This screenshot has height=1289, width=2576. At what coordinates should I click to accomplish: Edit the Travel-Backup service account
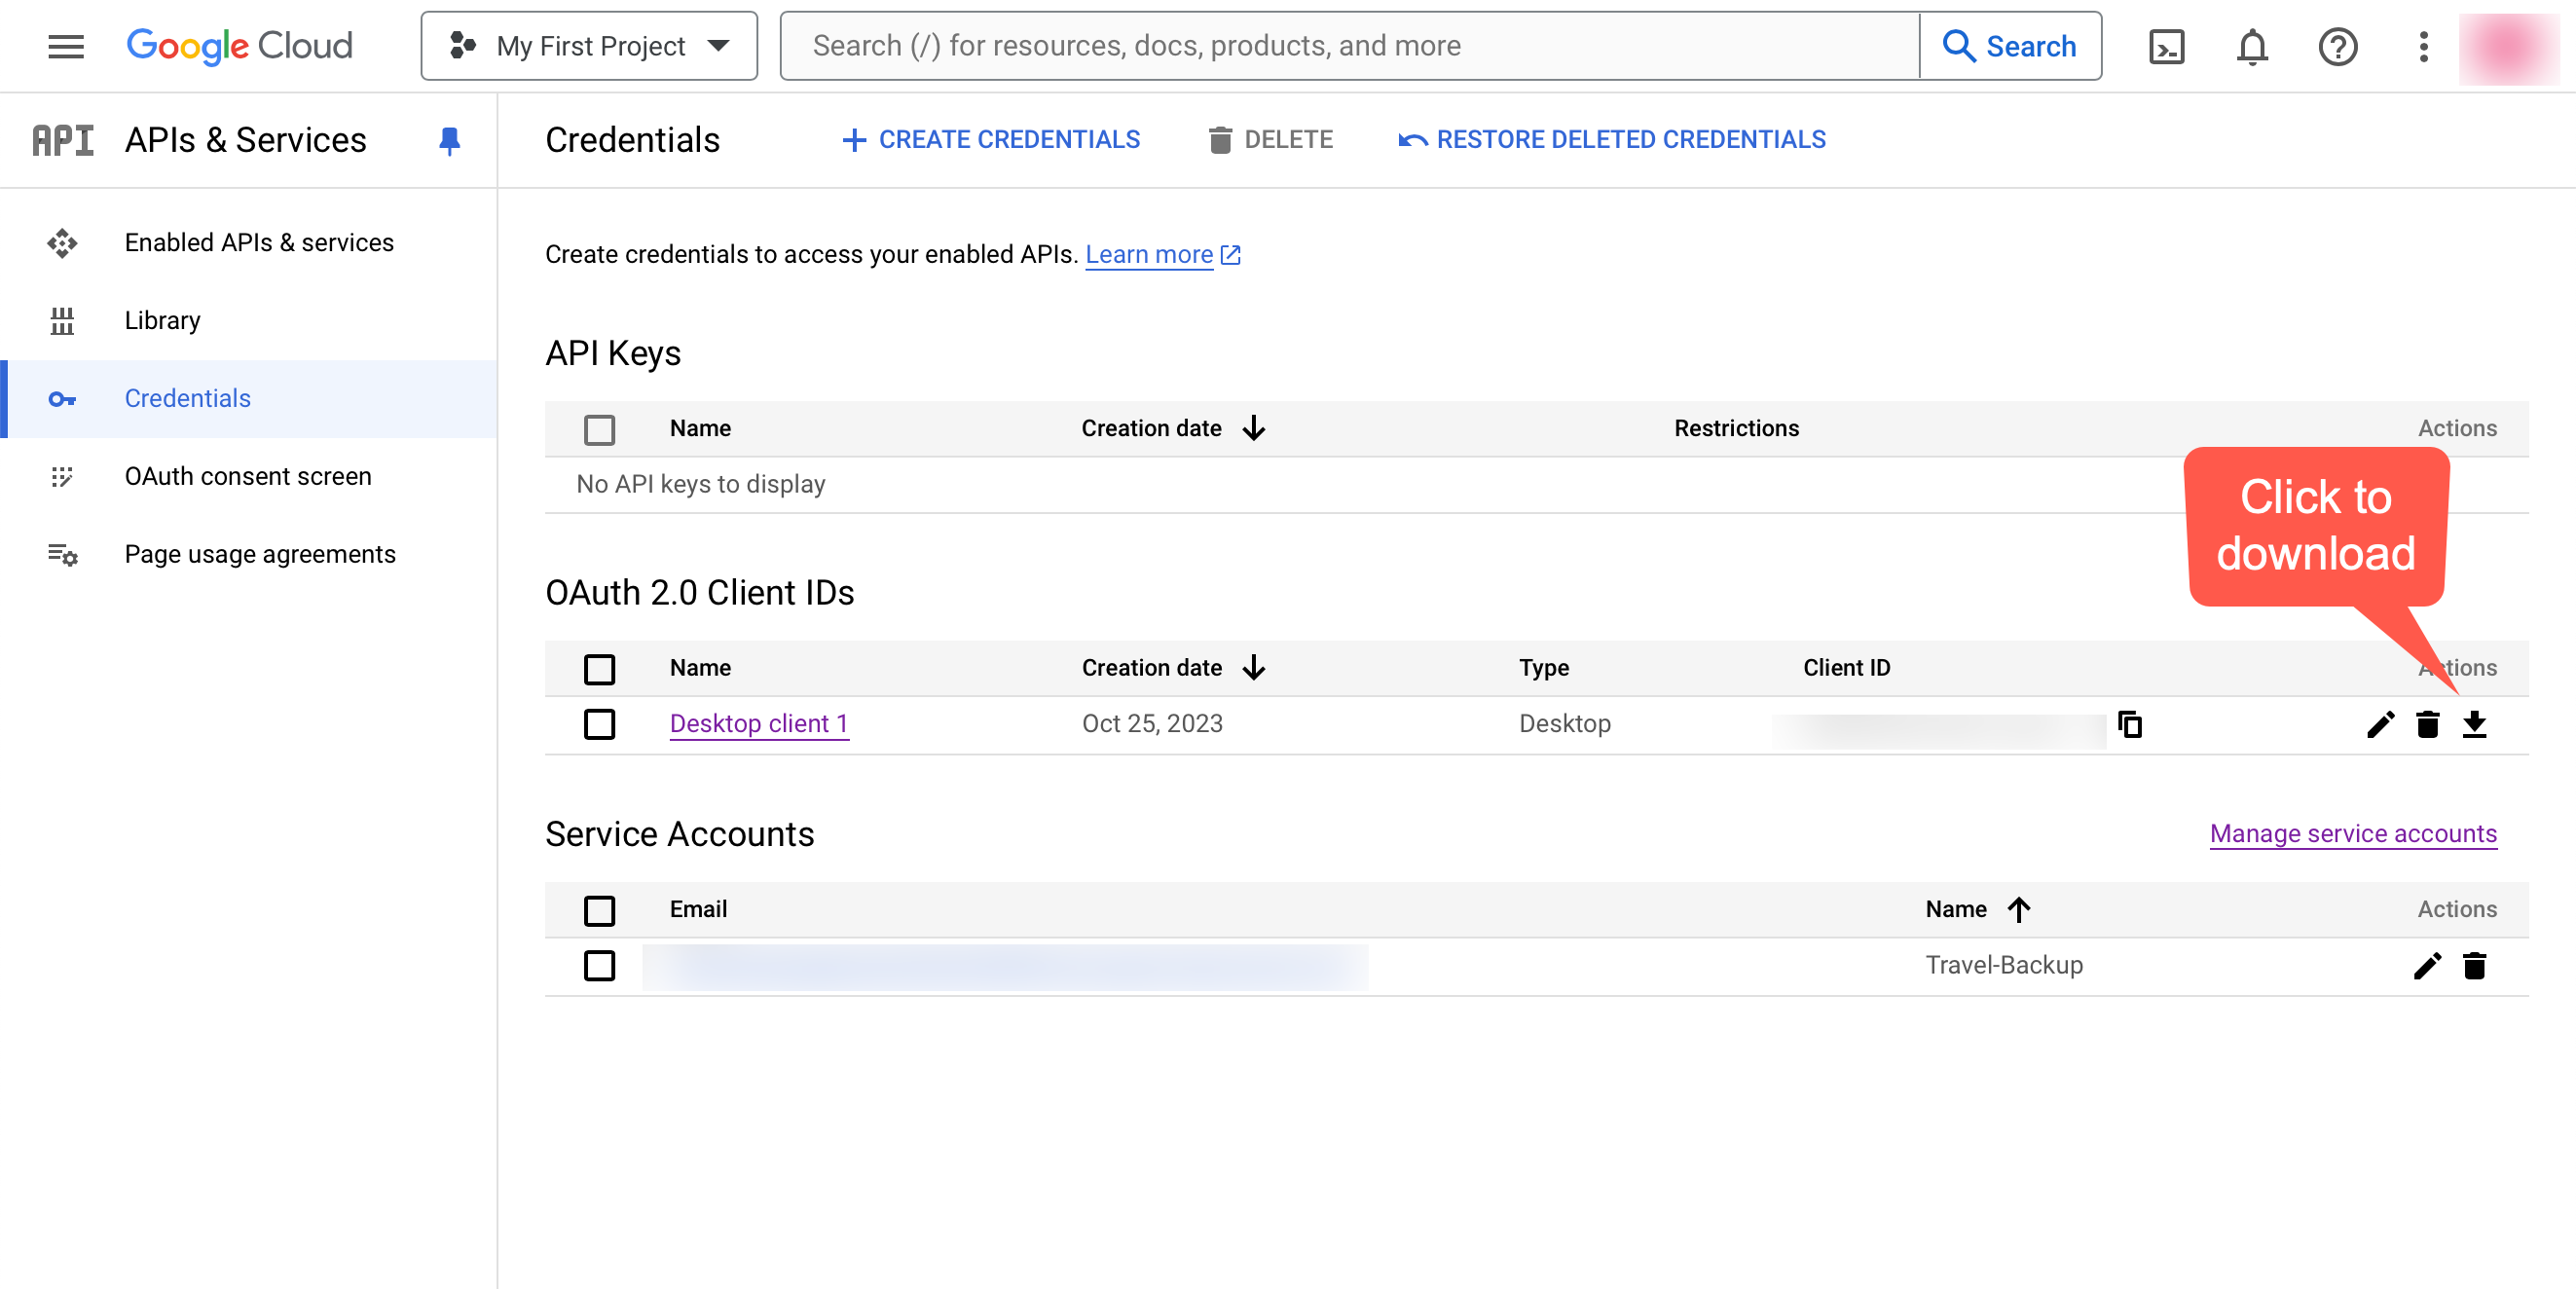click(x=2427, y=966)
